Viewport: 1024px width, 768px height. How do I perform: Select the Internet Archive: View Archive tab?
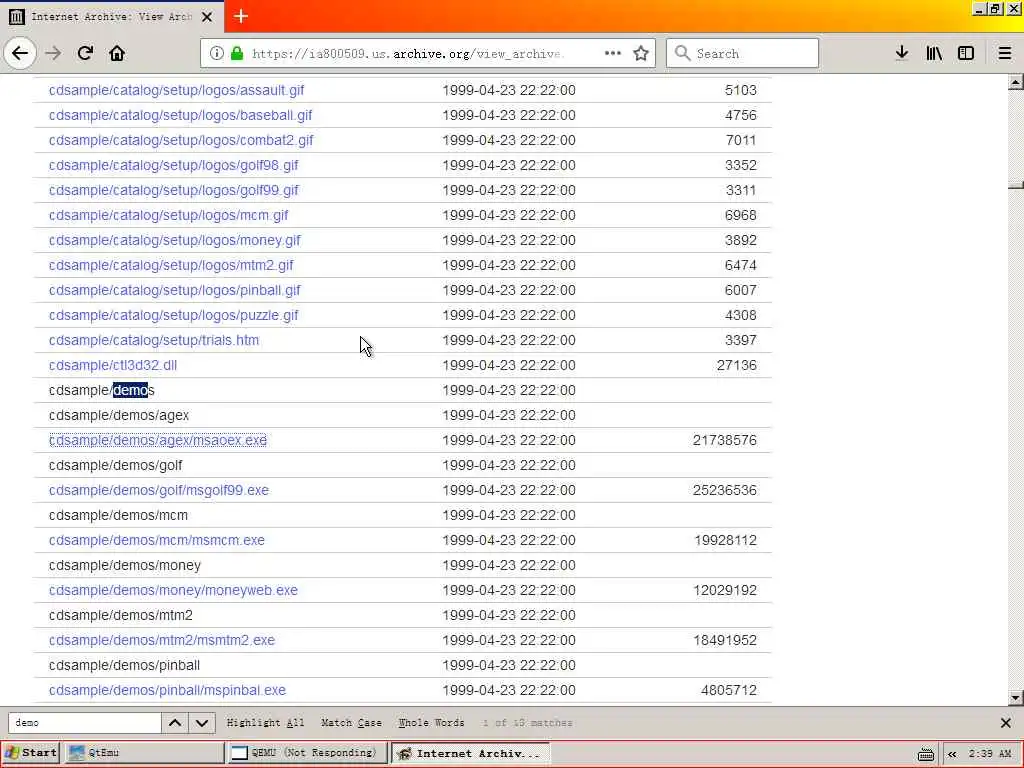coord(112,16)
